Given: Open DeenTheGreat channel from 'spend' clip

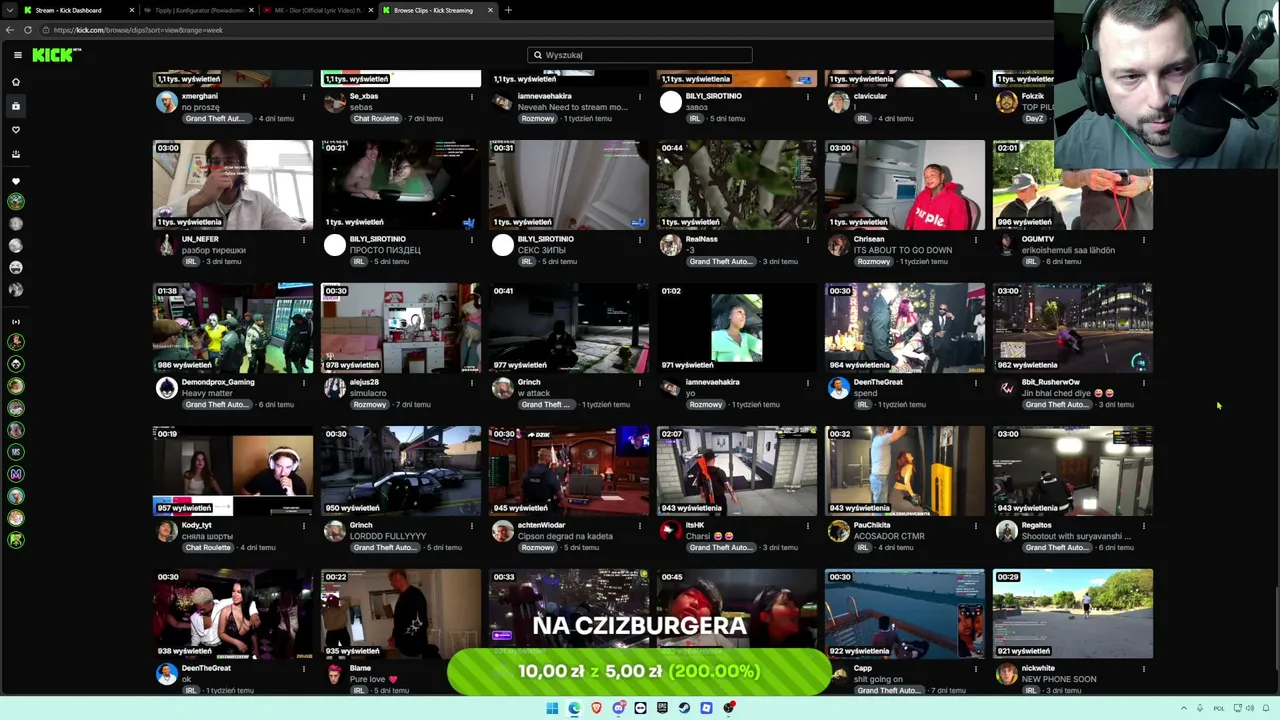Looking at the screenshot, I should (x=878, y=382).
